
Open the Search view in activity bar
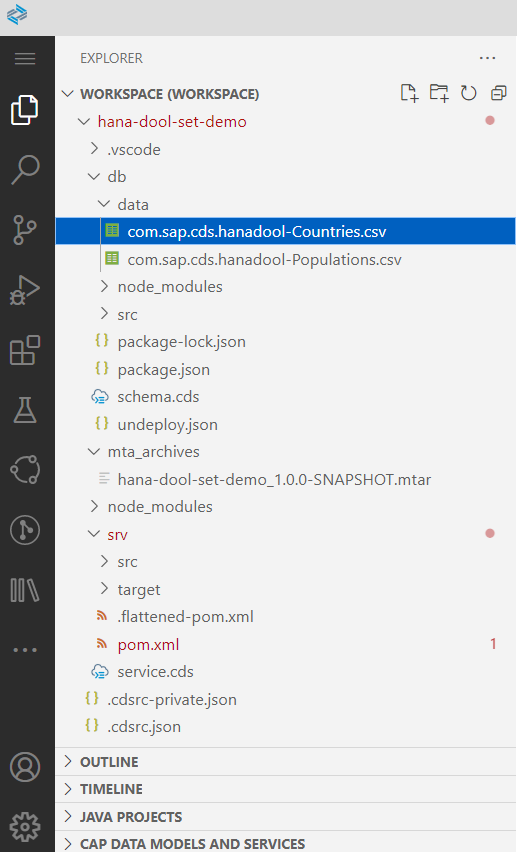[x=25, y=170]
